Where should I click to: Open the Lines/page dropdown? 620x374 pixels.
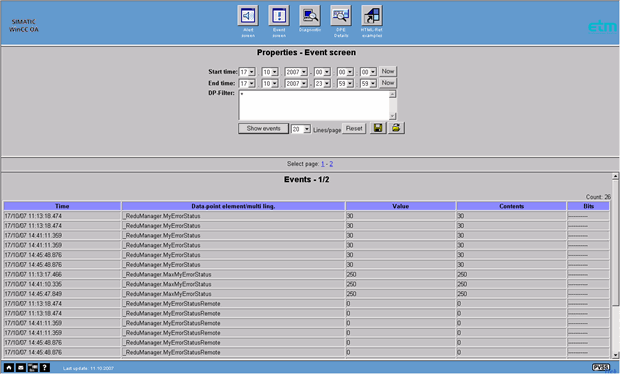pos(301,129)
